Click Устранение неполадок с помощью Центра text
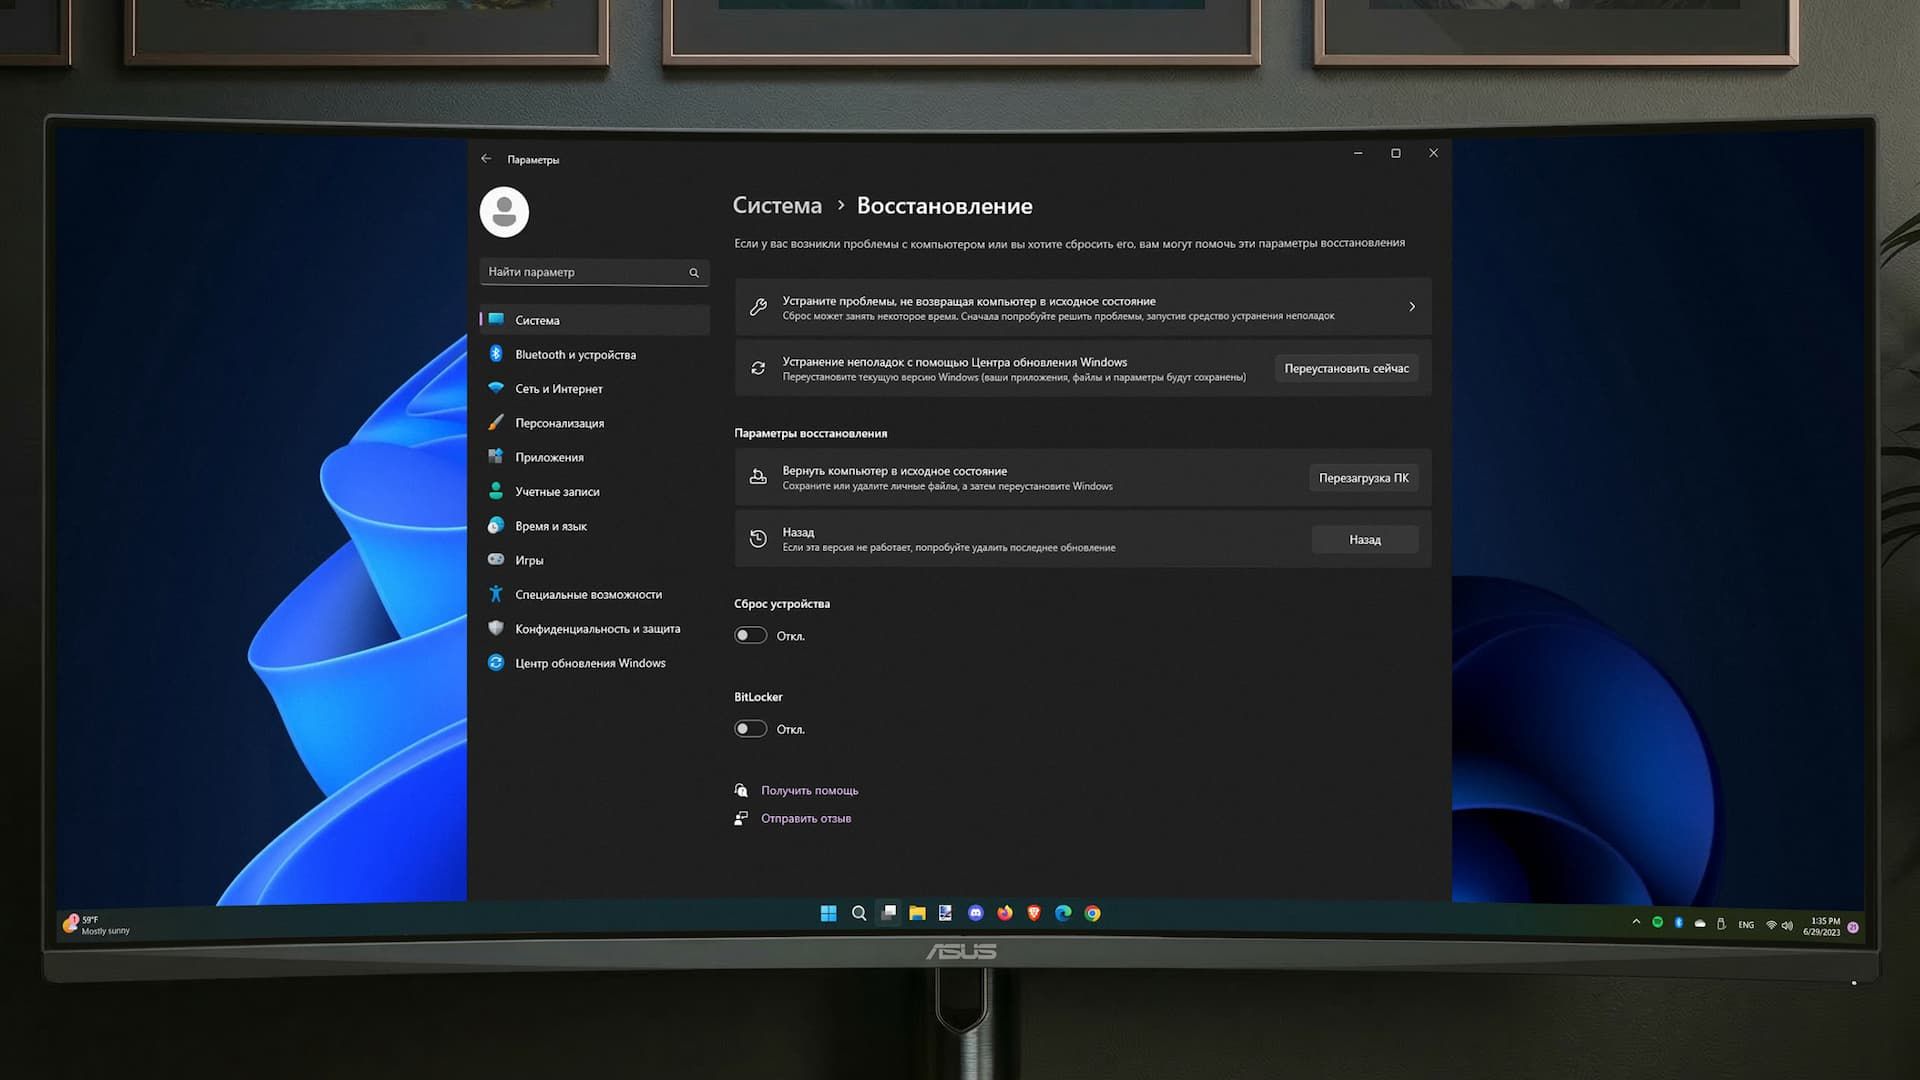The width and height of the screenshot is (1920, 1080). pyautogui.click(x=954, y=362)
